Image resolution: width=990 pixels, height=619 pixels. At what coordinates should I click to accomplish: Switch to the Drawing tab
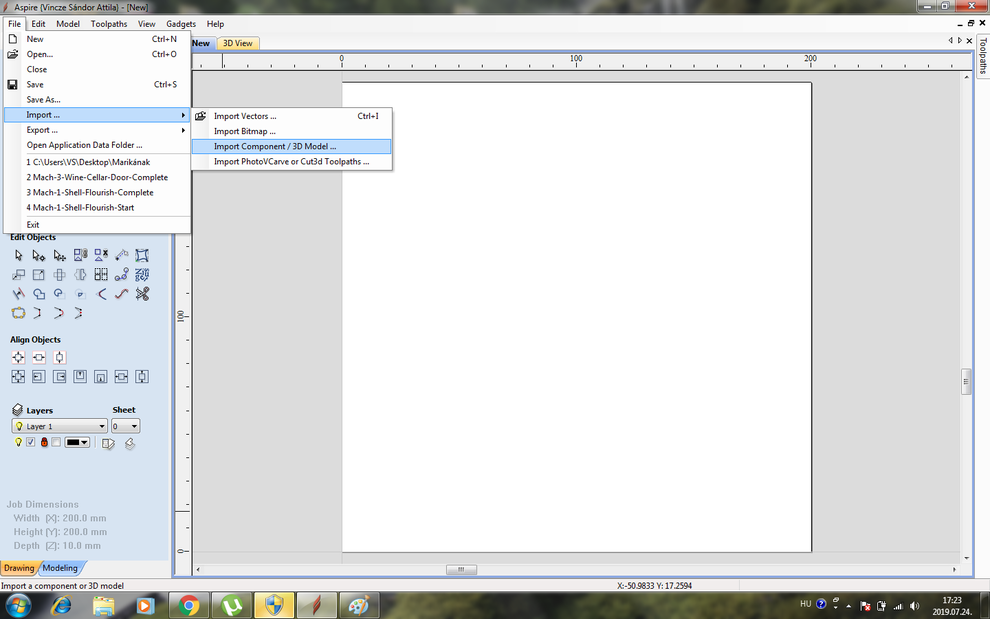[x=19, y=568]
